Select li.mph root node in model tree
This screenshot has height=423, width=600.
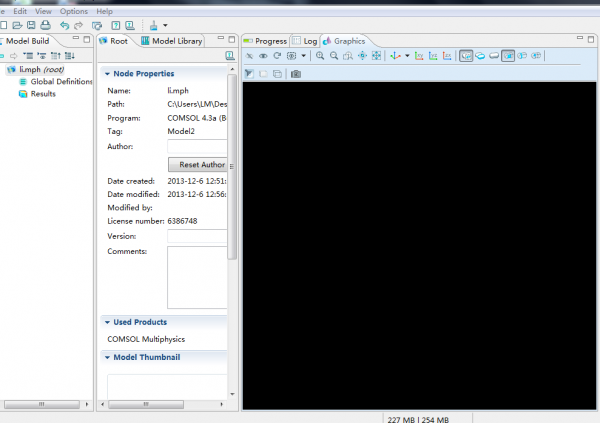(35, 69)
